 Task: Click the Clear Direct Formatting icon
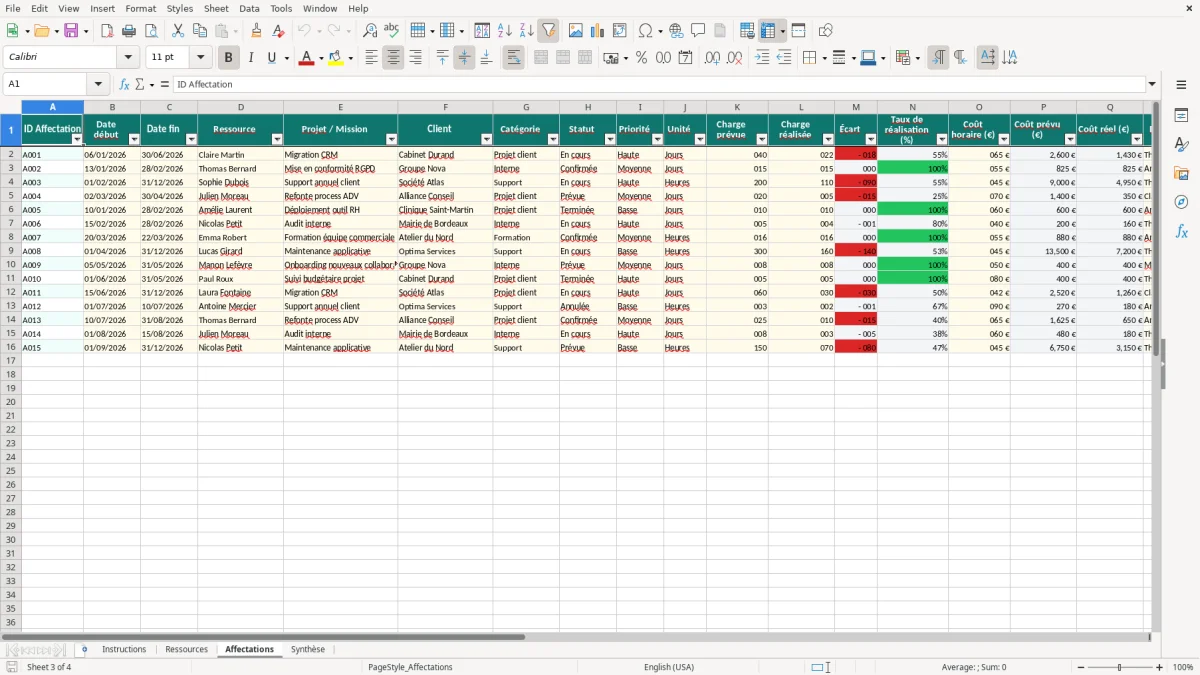tap(278, 31)
